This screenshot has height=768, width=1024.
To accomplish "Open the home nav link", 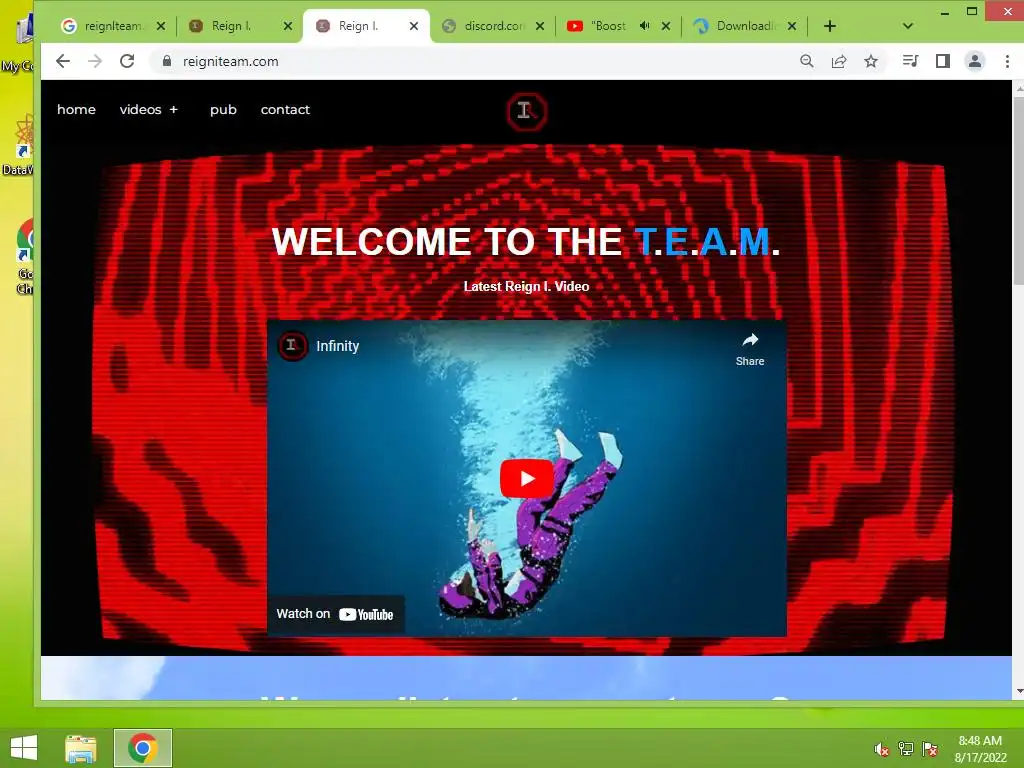I will tap(76, 110).
